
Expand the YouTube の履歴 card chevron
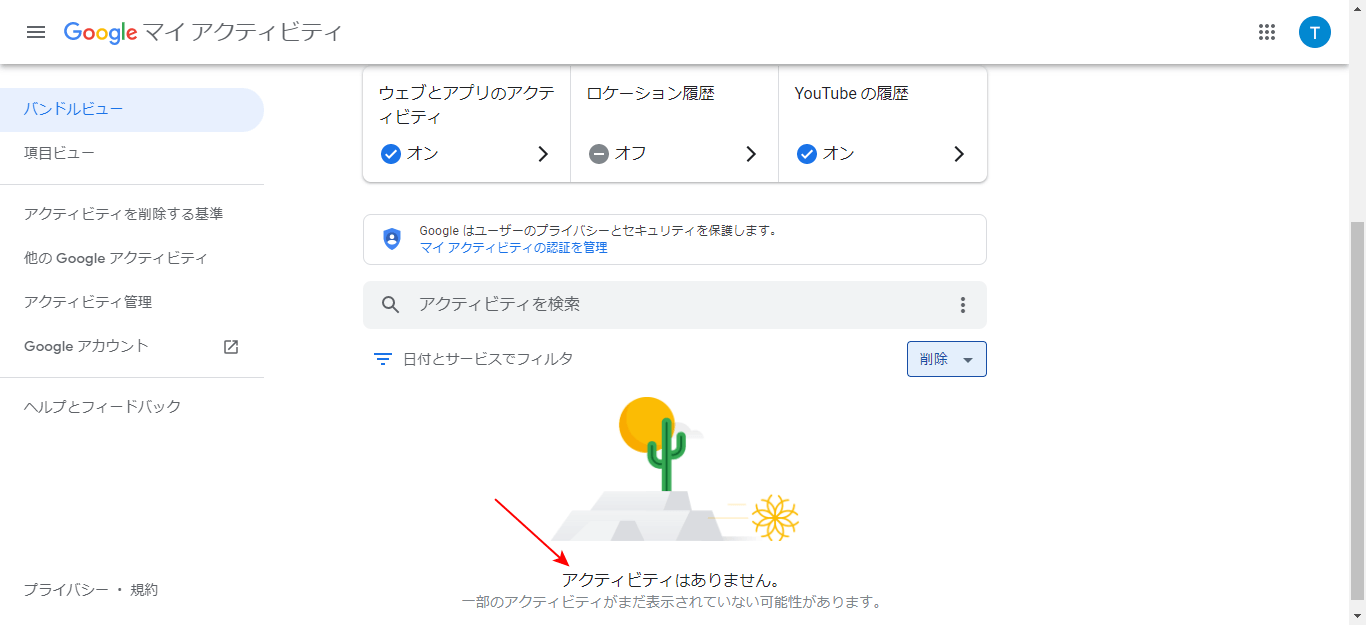point(959,154)
